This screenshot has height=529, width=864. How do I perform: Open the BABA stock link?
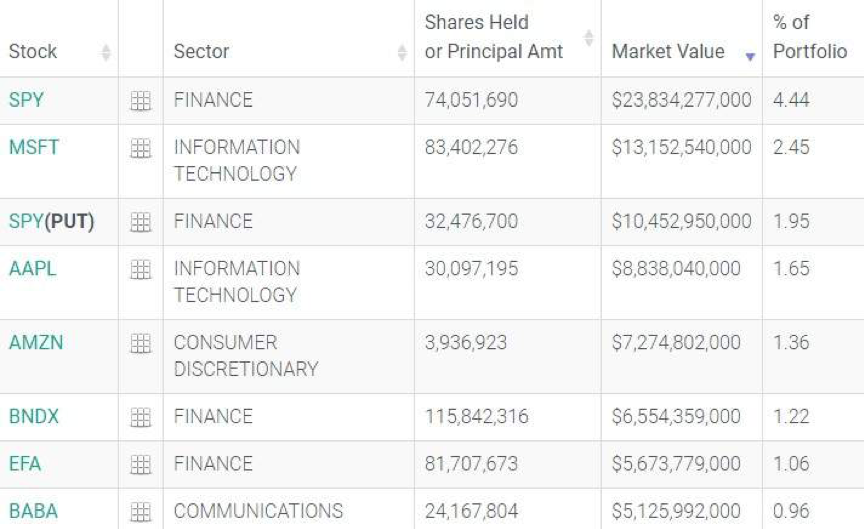[33, 510]
